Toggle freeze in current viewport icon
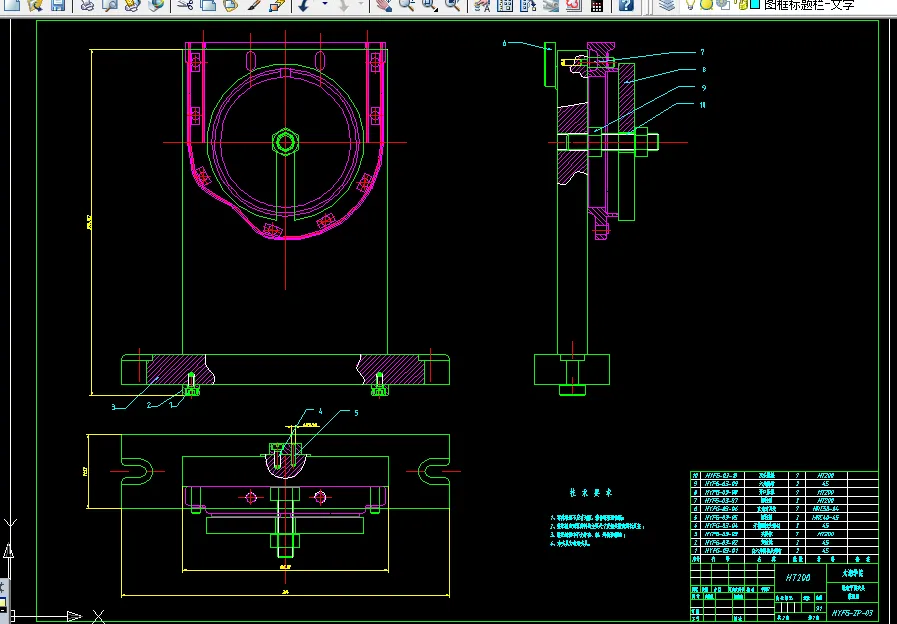This screenshot has width=897, height=624. point(723,5)
